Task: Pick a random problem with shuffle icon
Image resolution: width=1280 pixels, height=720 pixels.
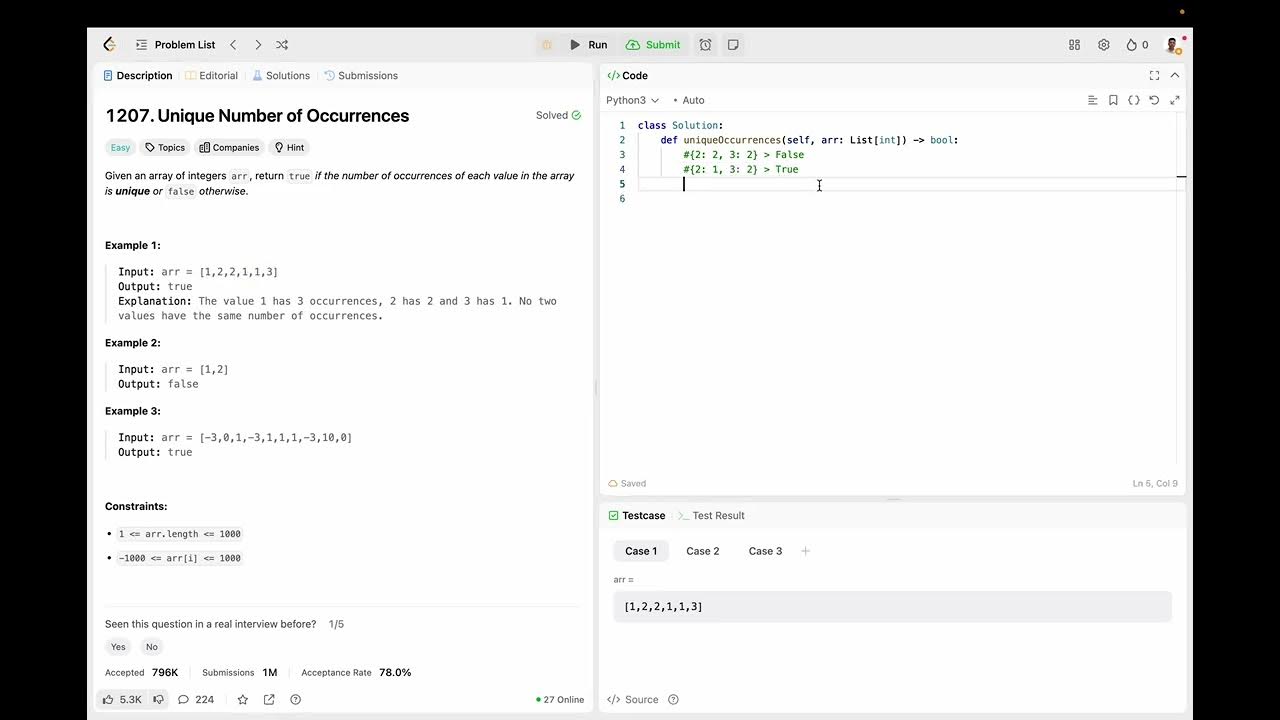Action: (x=282, y=45)
